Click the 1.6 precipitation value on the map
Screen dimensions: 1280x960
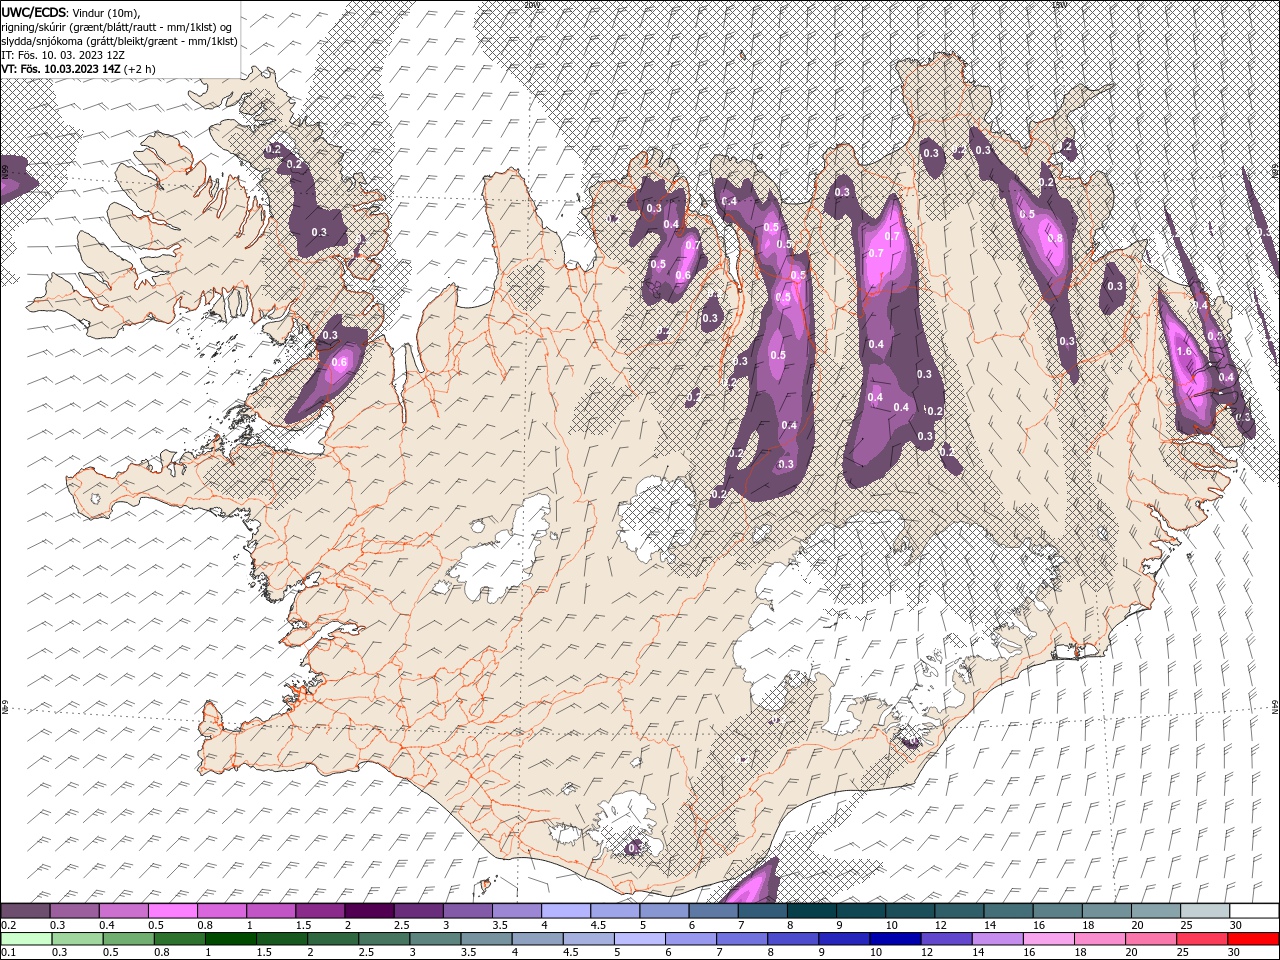click(x=1185, y=352)
